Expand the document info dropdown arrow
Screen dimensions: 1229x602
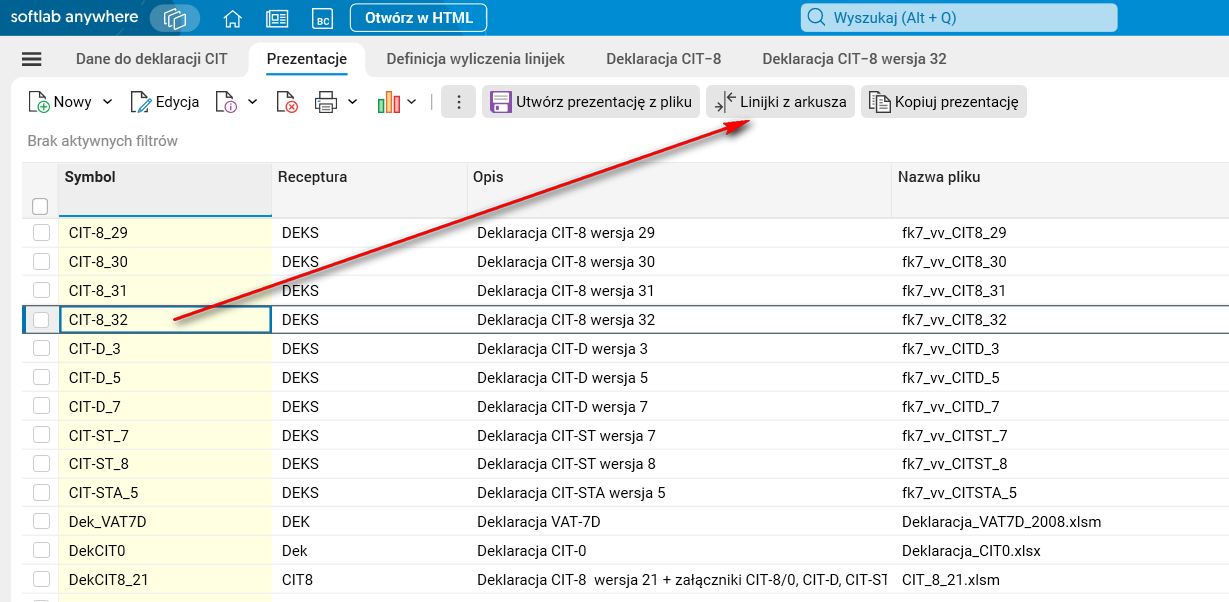(253, 102)
